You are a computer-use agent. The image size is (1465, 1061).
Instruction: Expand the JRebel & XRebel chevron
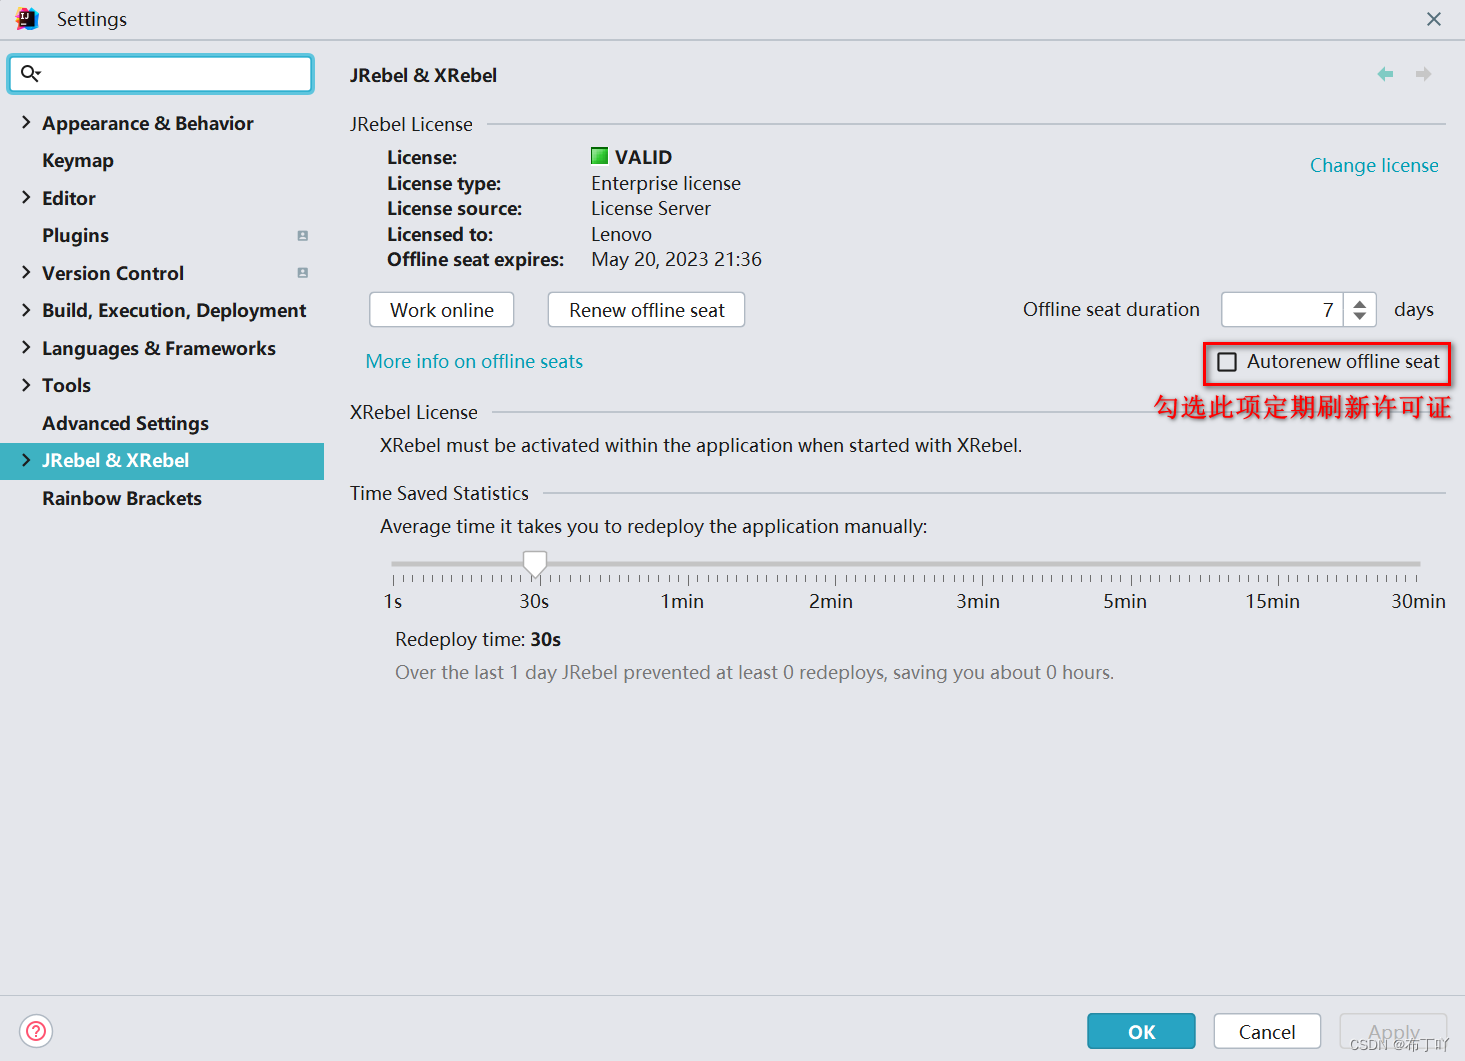26,460
